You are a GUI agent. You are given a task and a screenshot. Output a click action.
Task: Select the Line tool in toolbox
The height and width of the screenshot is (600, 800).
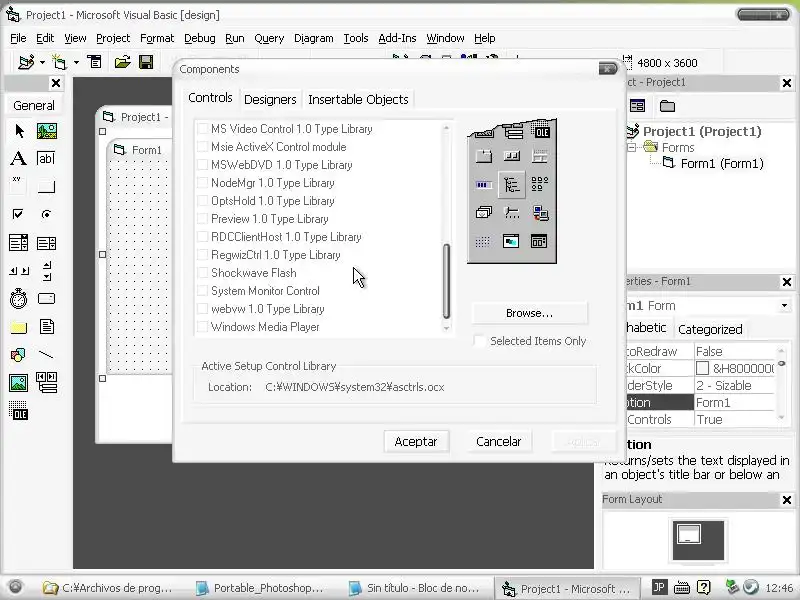[46, 355]
